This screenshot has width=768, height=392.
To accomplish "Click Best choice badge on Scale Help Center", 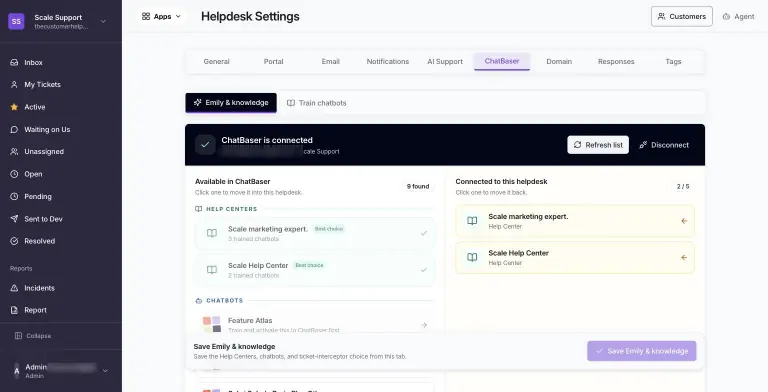I will (309, 265).
